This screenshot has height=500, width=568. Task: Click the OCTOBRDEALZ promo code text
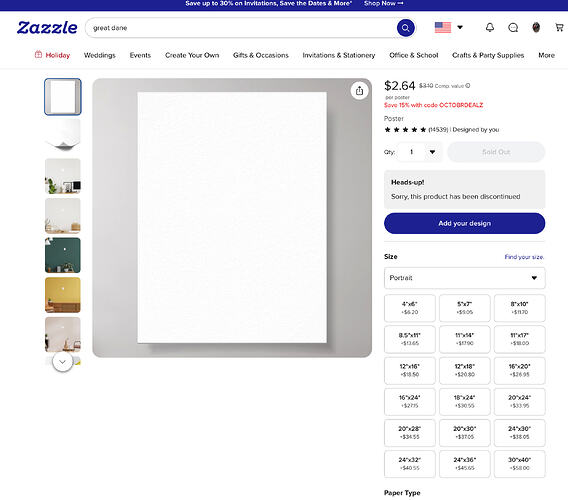click(x=461, y=105)
